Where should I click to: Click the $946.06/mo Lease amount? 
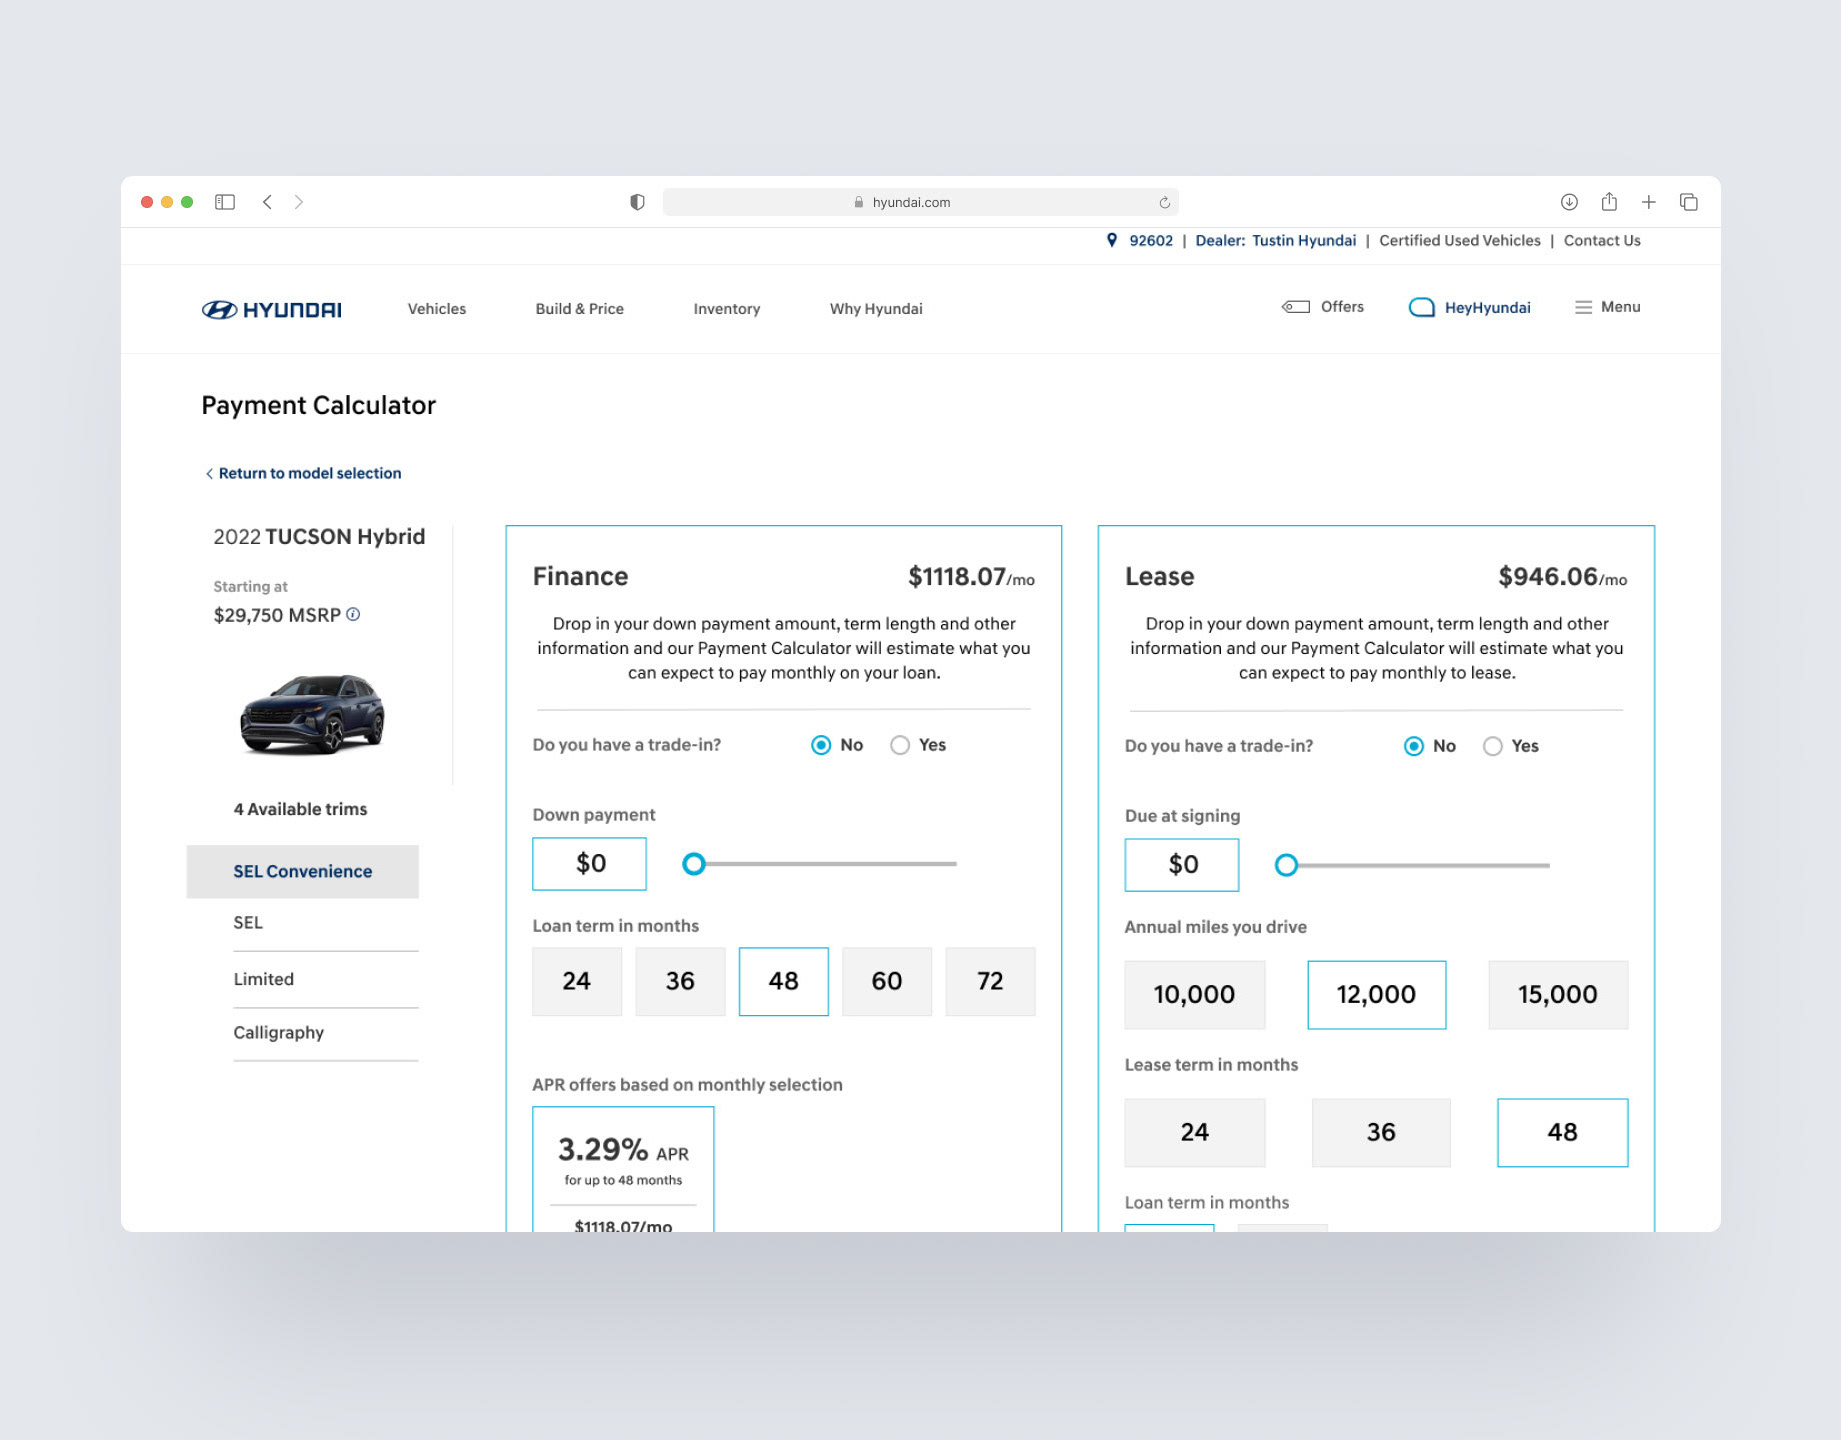1563,577
